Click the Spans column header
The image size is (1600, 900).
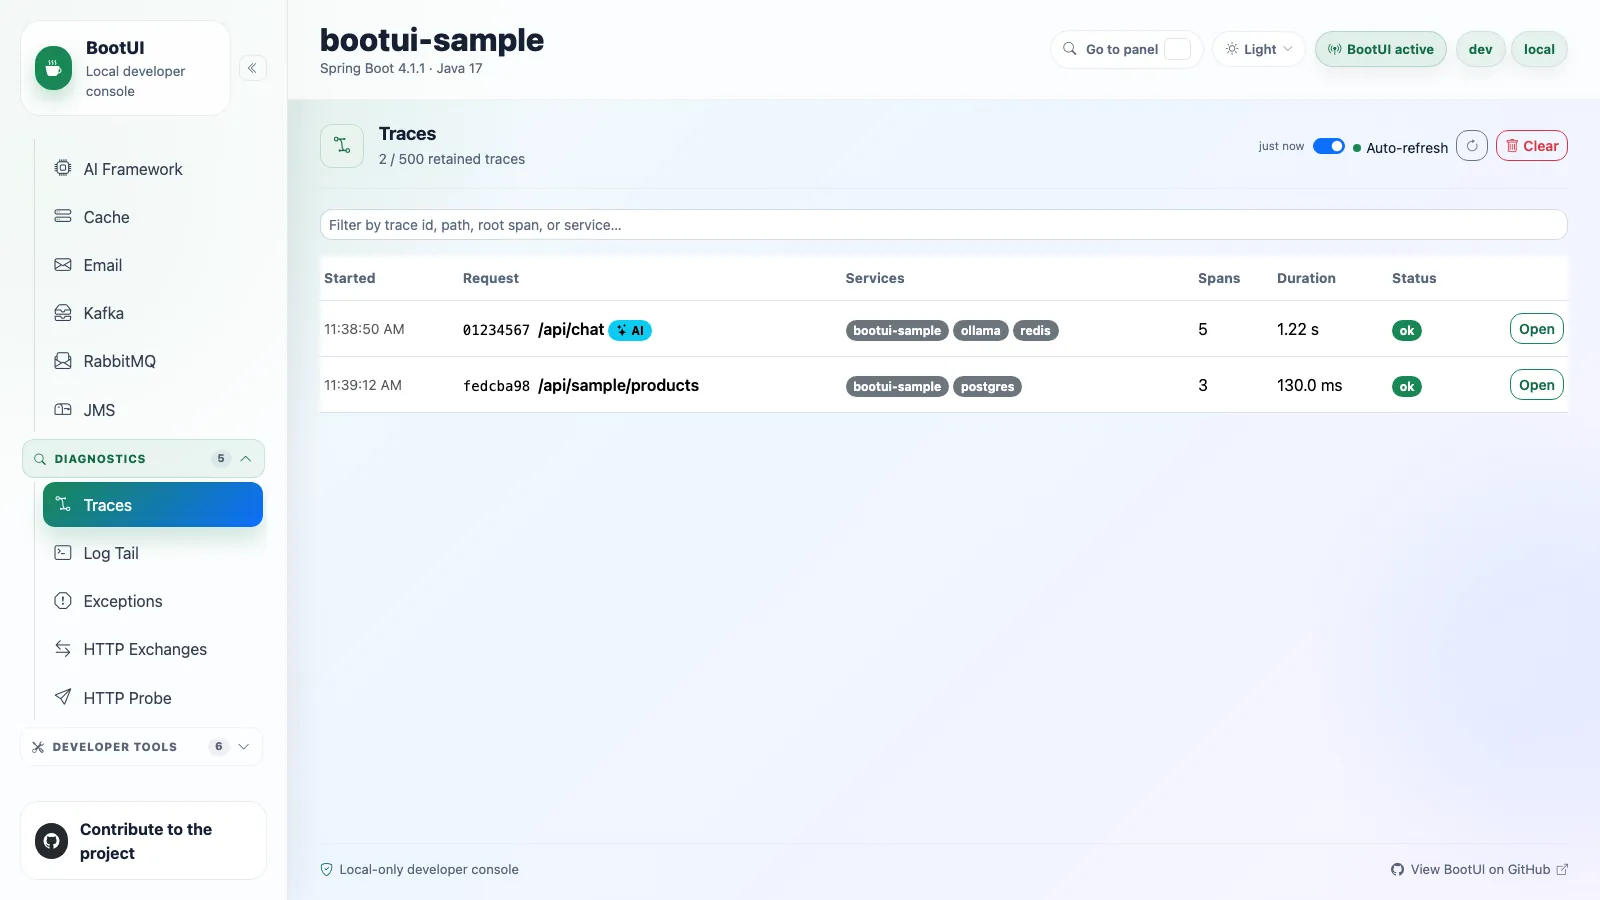click(x=1219, y=278)
